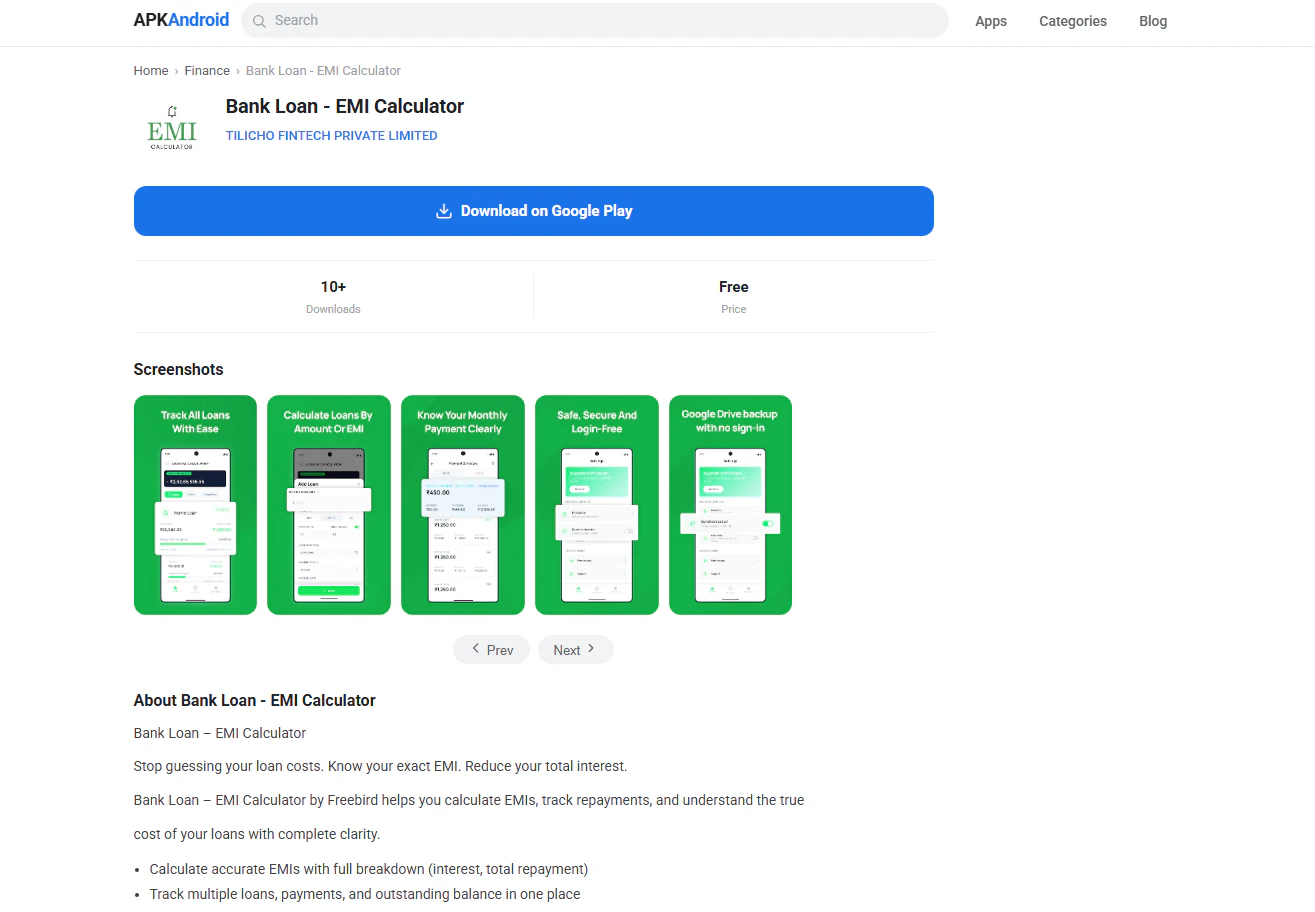Screen dimensions: 1315x912
Task: Click the download arrow icon in button
Action: [444, 211]
